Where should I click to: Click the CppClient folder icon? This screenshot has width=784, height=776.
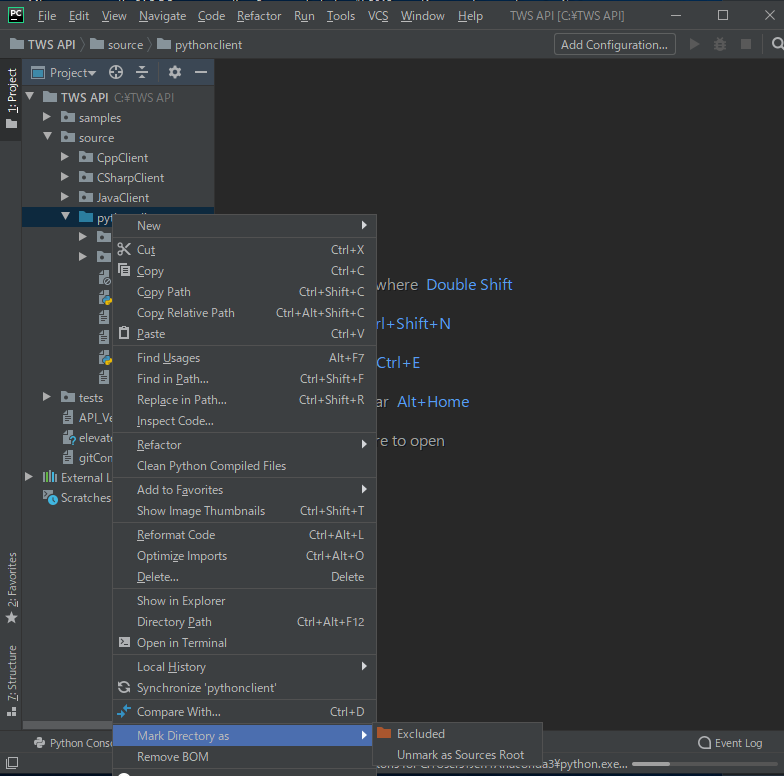tap(86, 158)
